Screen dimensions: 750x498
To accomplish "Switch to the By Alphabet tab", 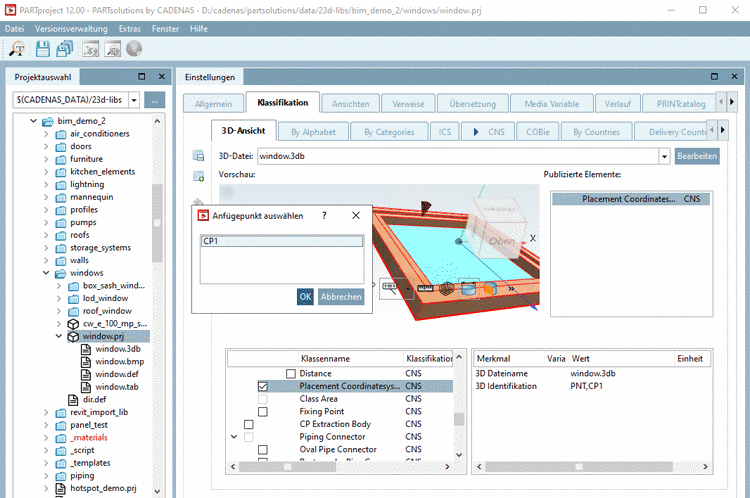I will coord(313,132).
